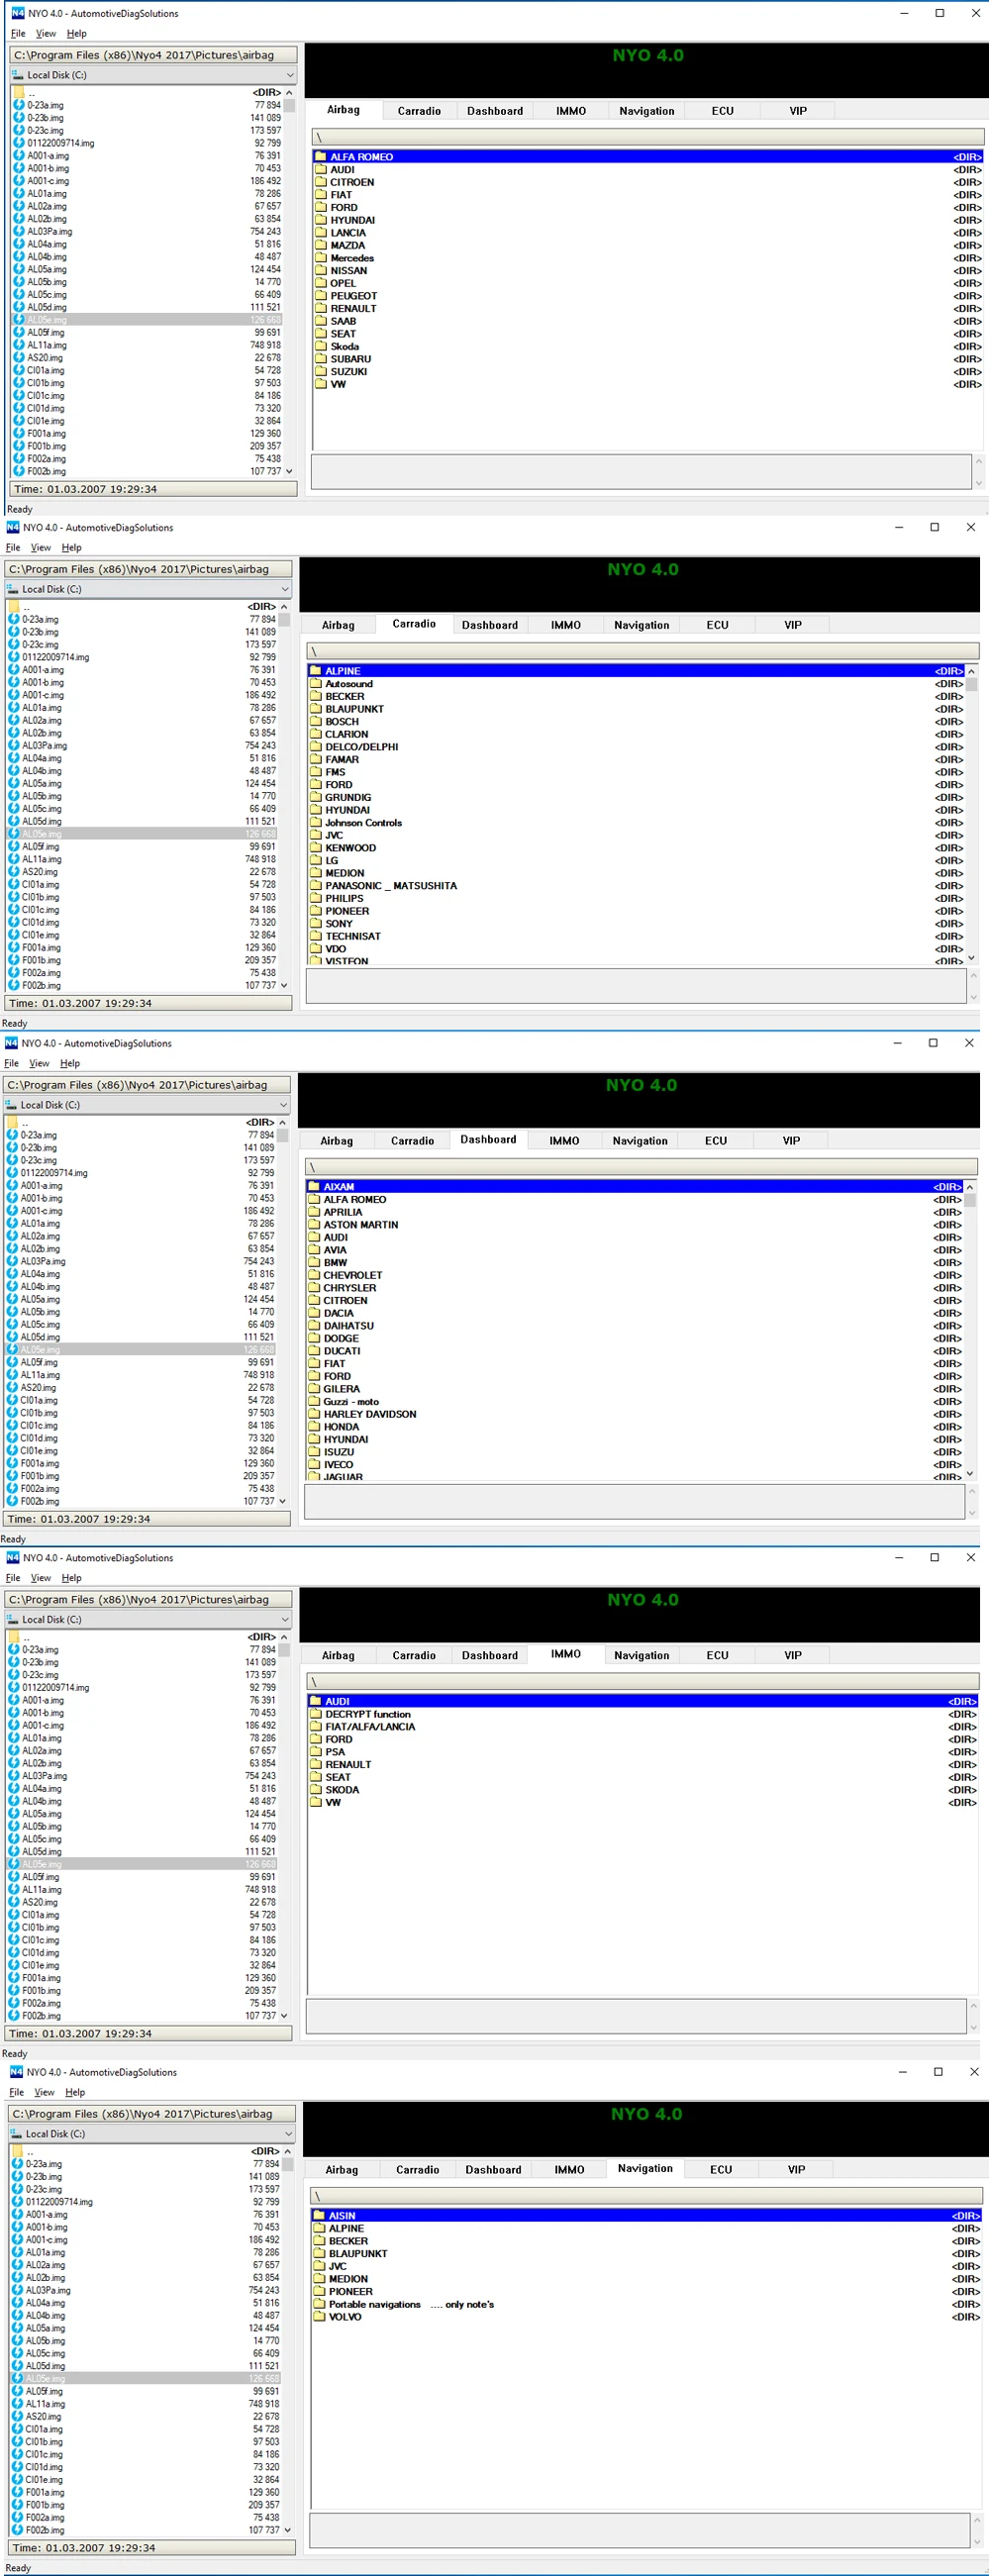The image size is (989, 2576).
Task: Switch to the Carradio tab in the Airbag-active window
Action: 419,111
